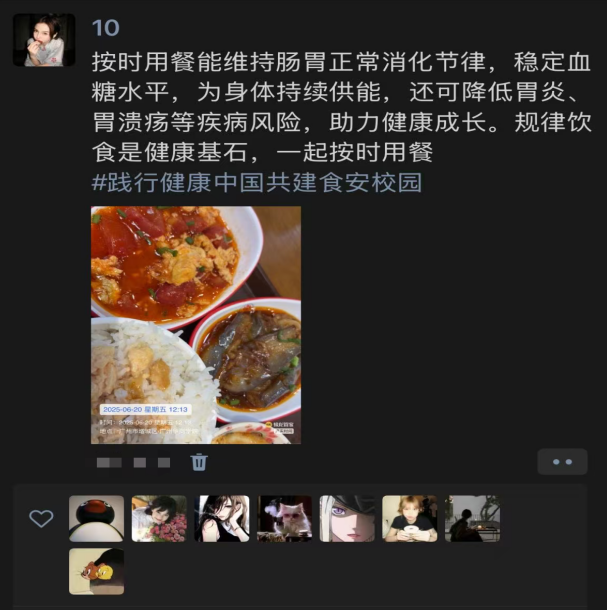Image resolution: width=607 pixels, height=610 pixels.
Task: Open the poster's profile avatar
Action: [x=44, y=40]
